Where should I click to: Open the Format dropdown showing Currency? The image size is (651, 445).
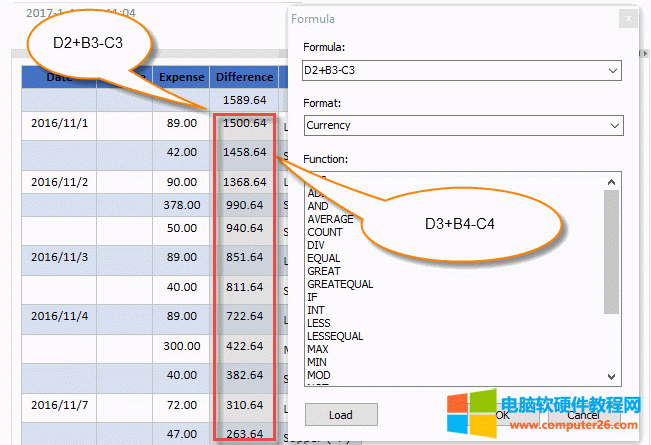(x=612, y=126)
